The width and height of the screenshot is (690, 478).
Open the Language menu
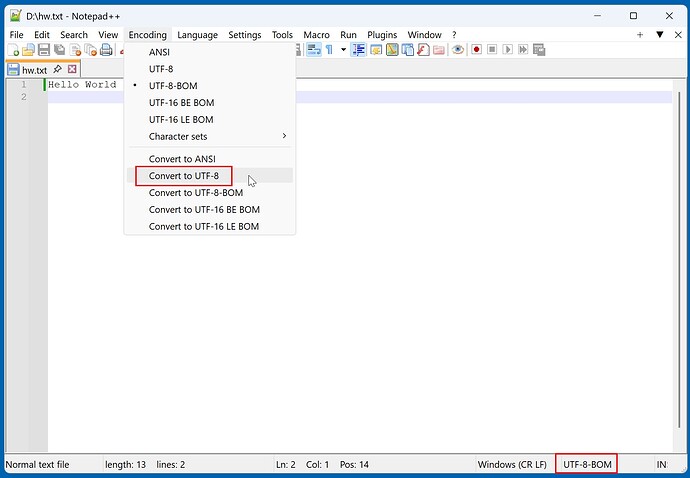[x=197, y=35]
